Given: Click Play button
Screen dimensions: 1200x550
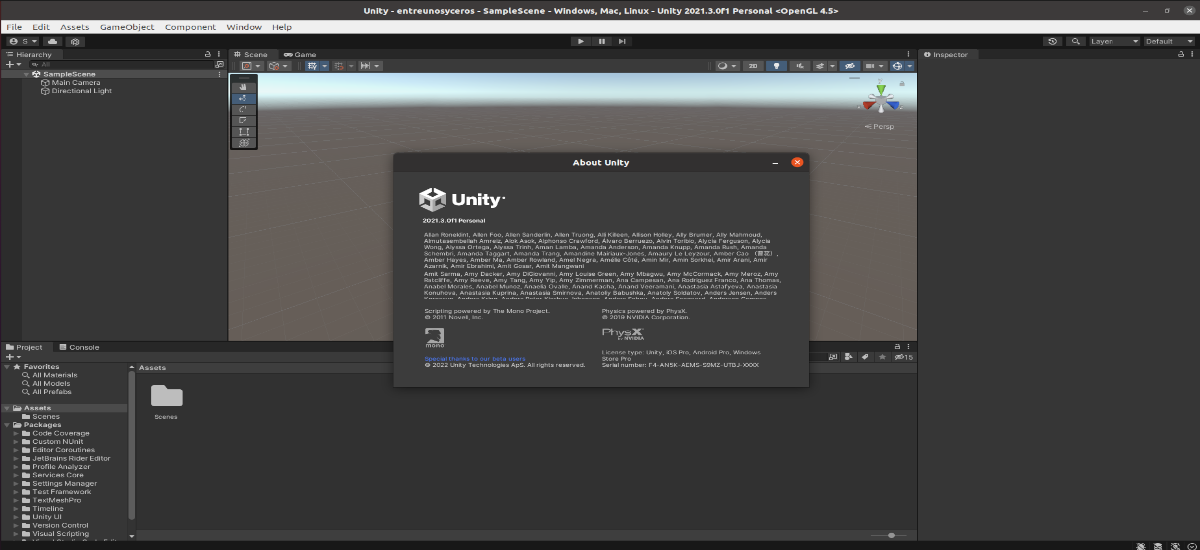Looking at the screenshot, I should (582, 41).
